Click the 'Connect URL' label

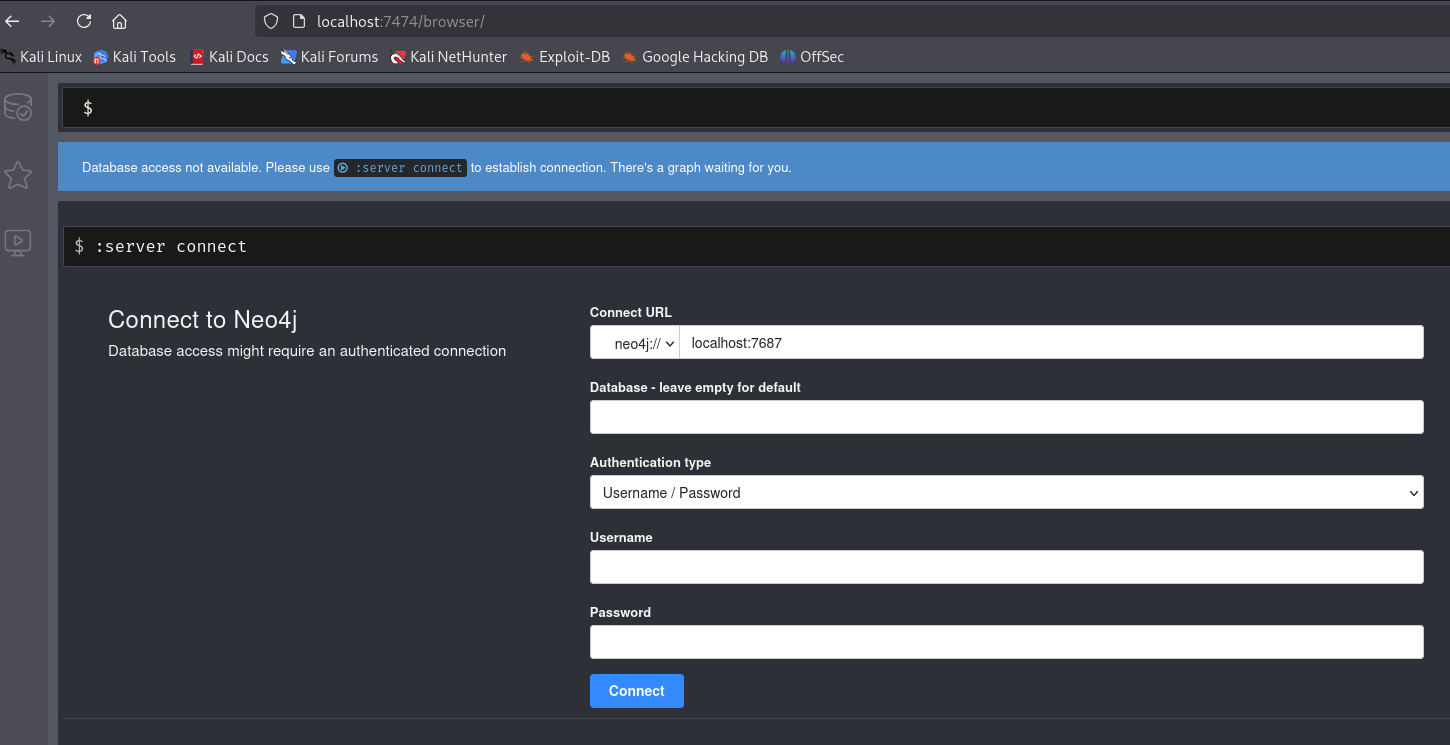pyautogui.click(x=631, y=312)
